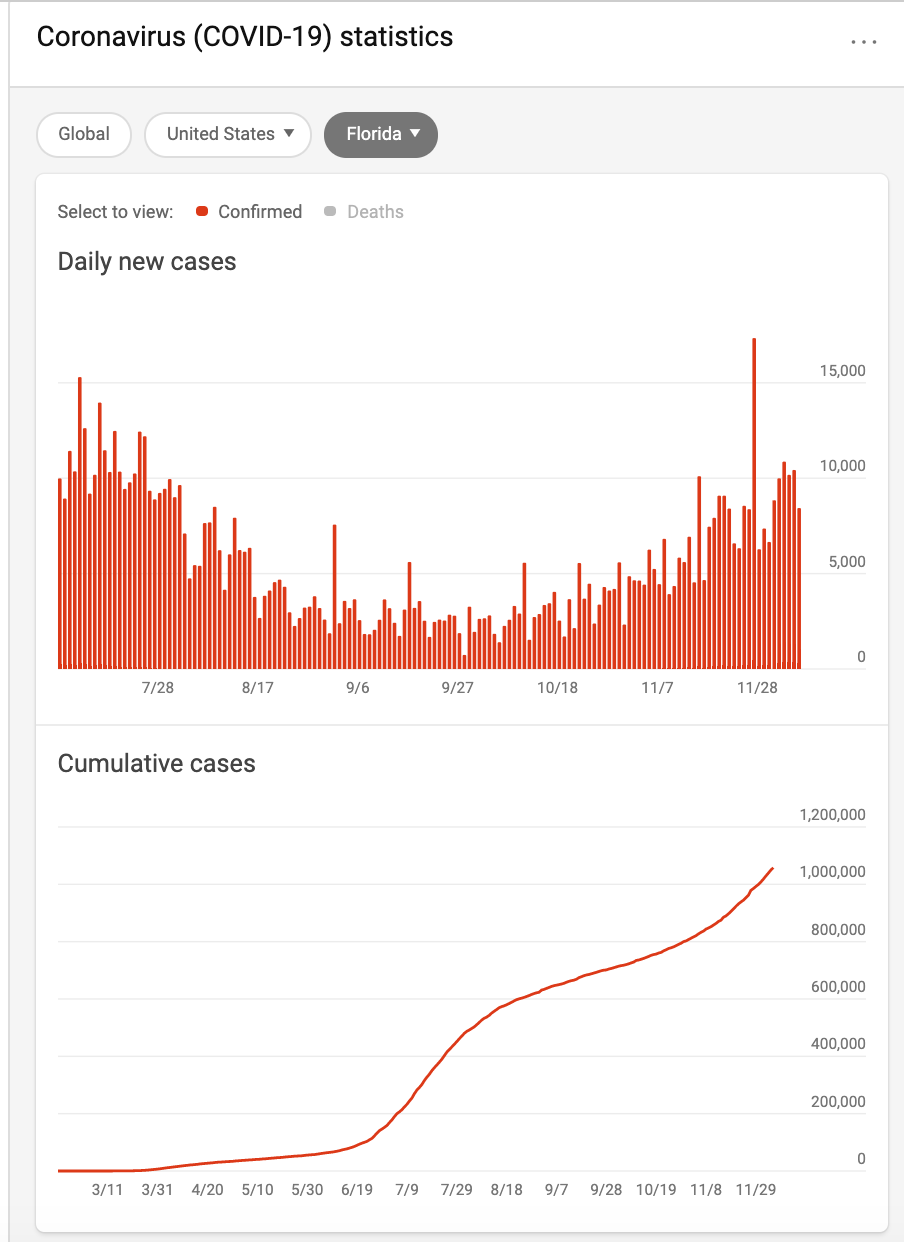Click the 800,000 axis label
The image size is (904, 1242).
[839, 930]
